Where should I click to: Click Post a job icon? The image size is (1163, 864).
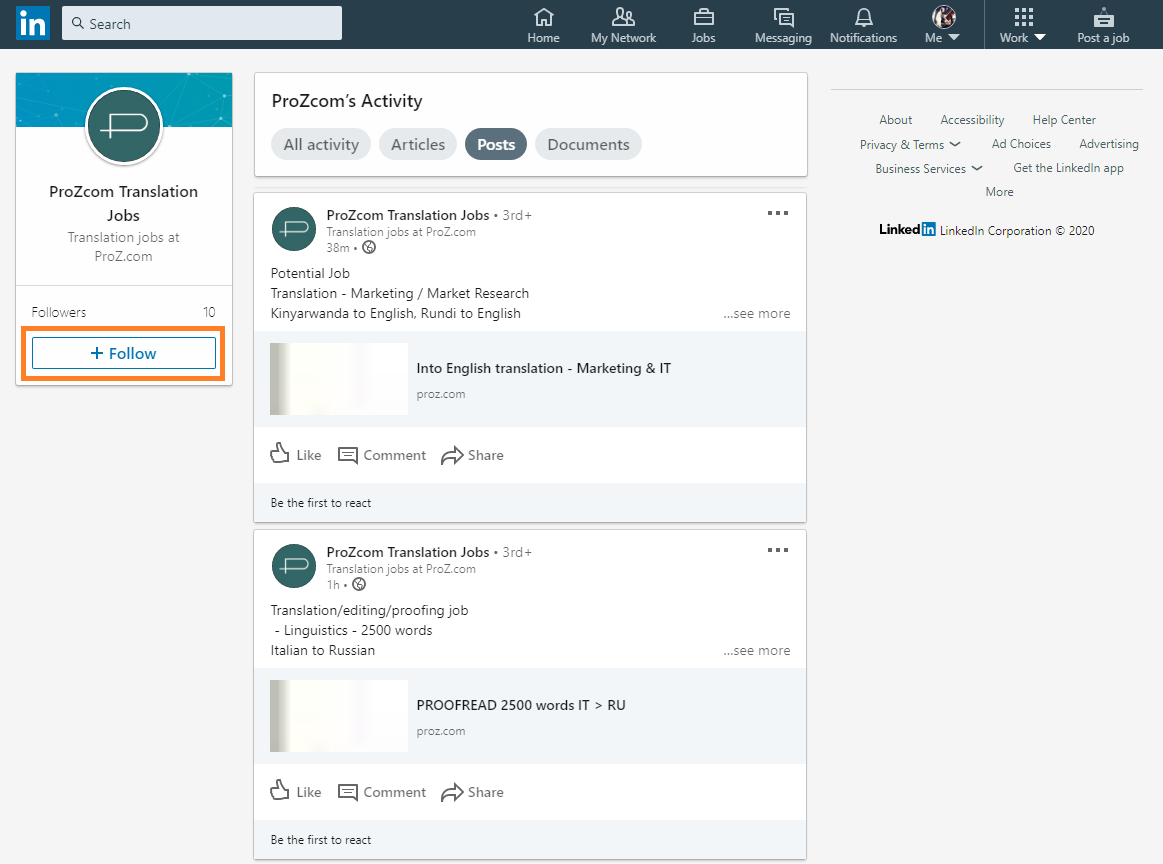pos(1103,17)
